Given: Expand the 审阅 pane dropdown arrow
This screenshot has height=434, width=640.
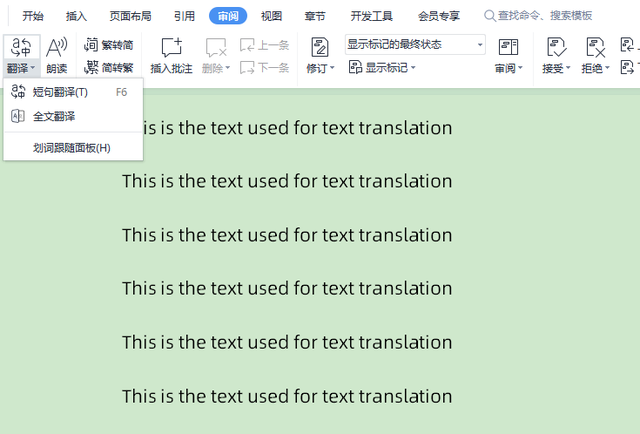Looking at the screenshot, I should (520, 68).
